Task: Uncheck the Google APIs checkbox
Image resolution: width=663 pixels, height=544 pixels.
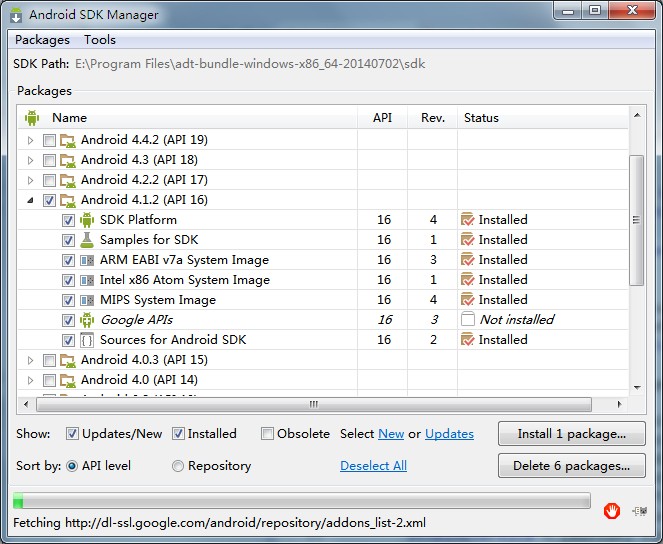Action: click(68, 320)
